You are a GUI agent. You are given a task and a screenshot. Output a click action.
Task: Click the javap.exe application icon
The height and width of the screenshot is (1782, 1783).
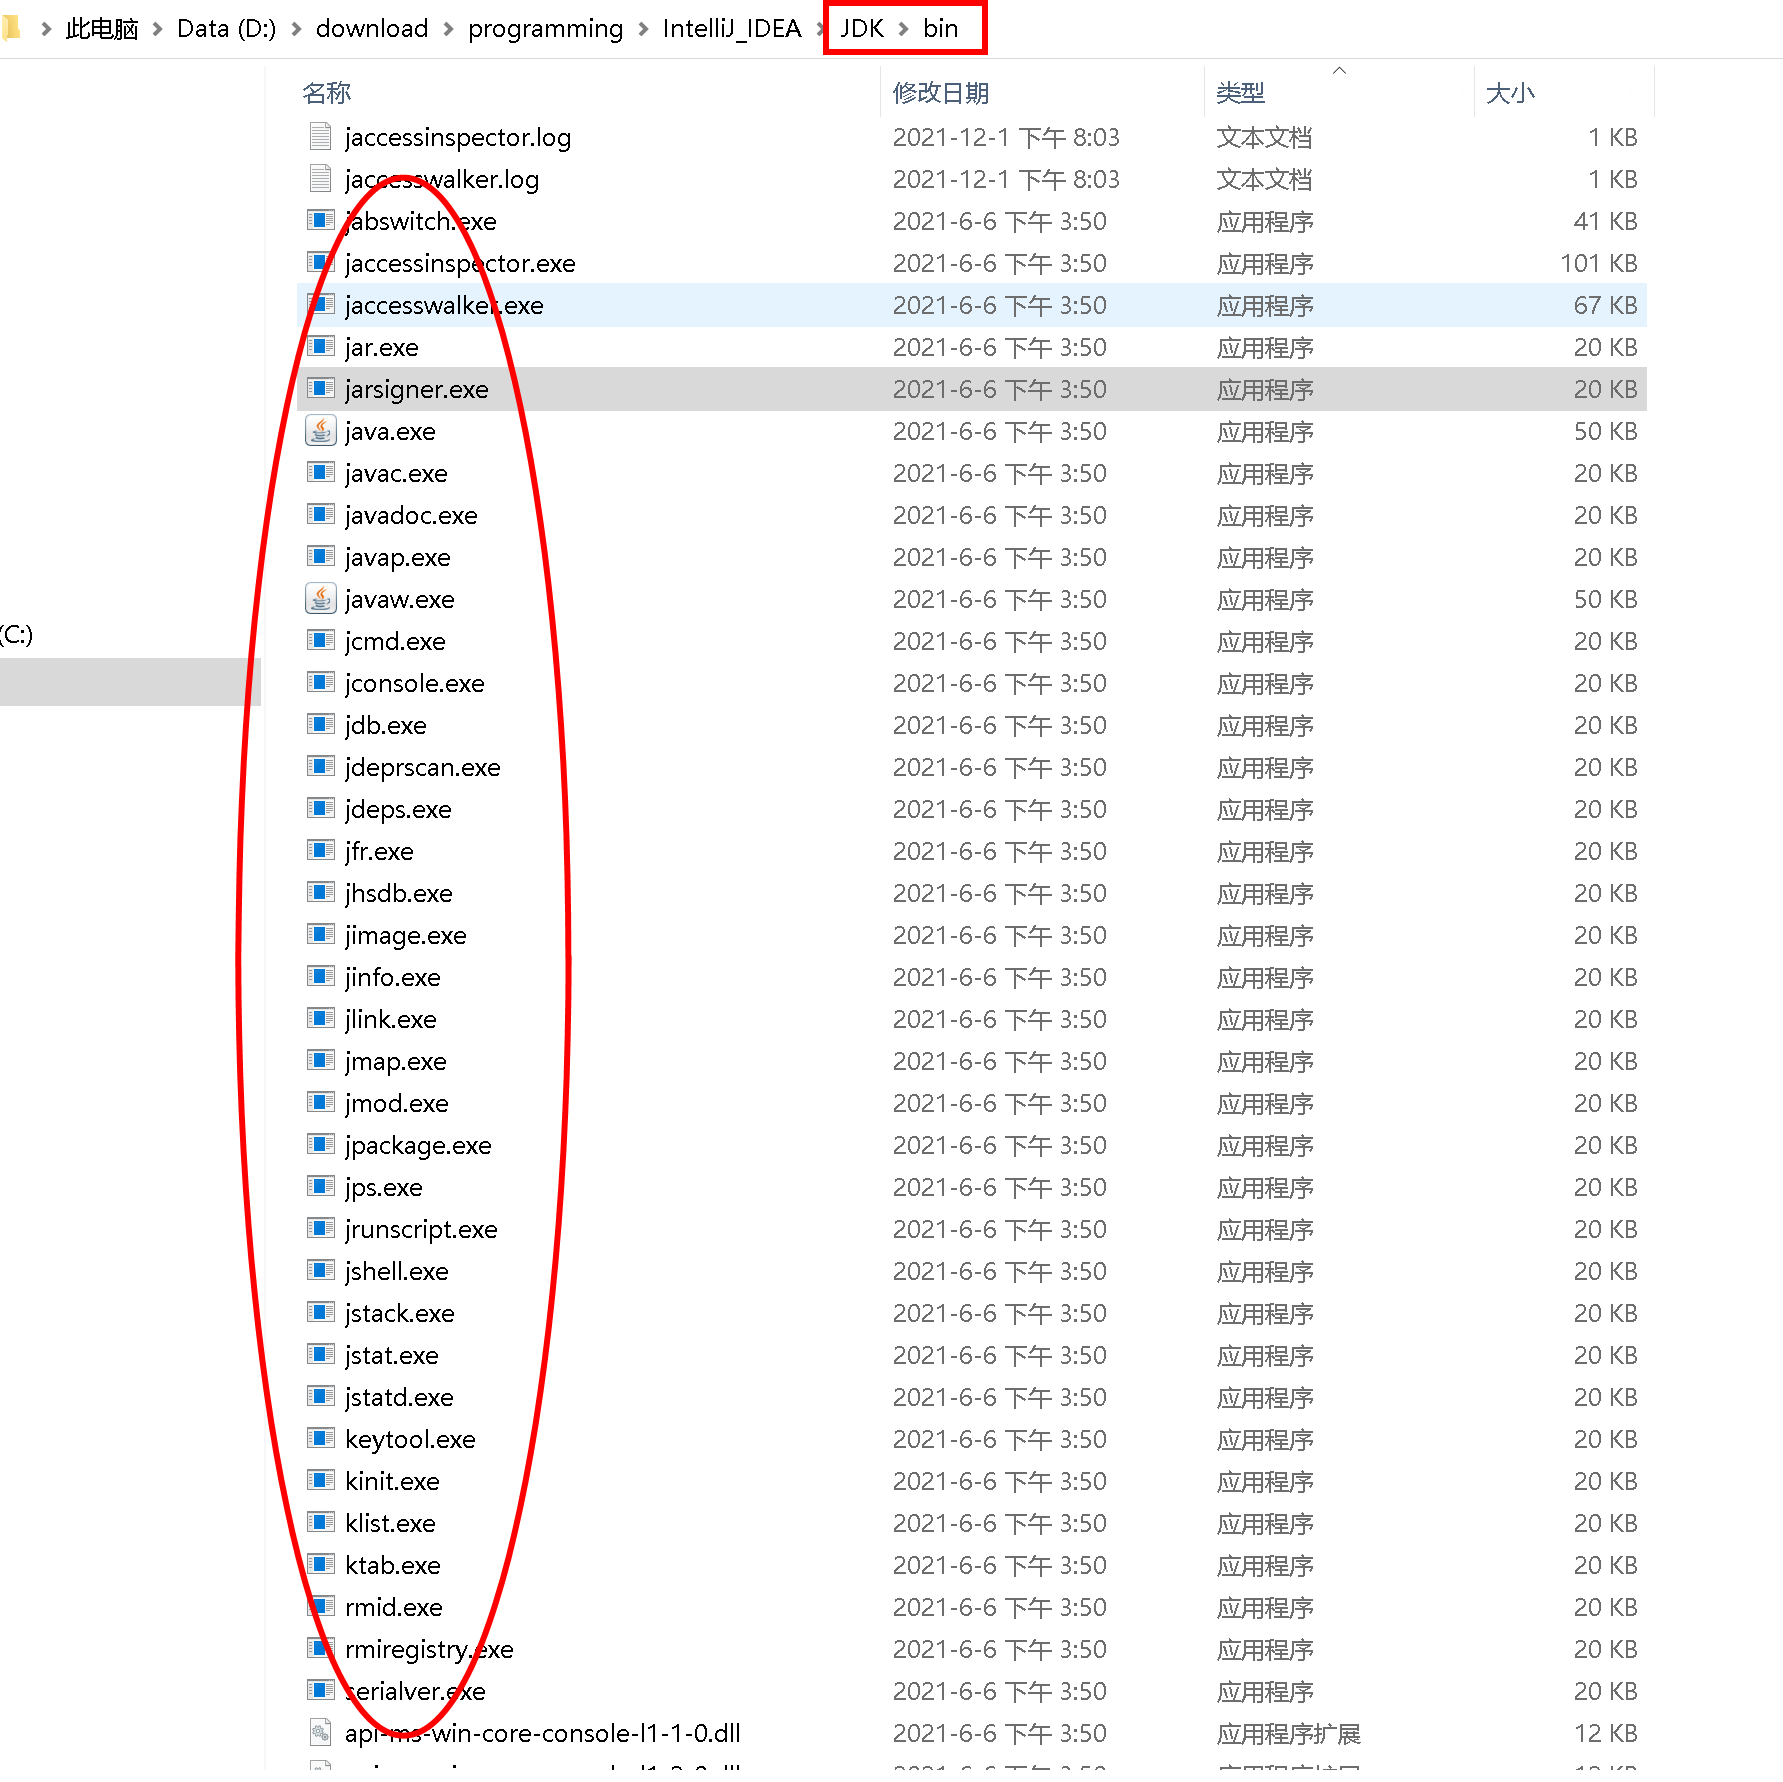click(320, 556)
